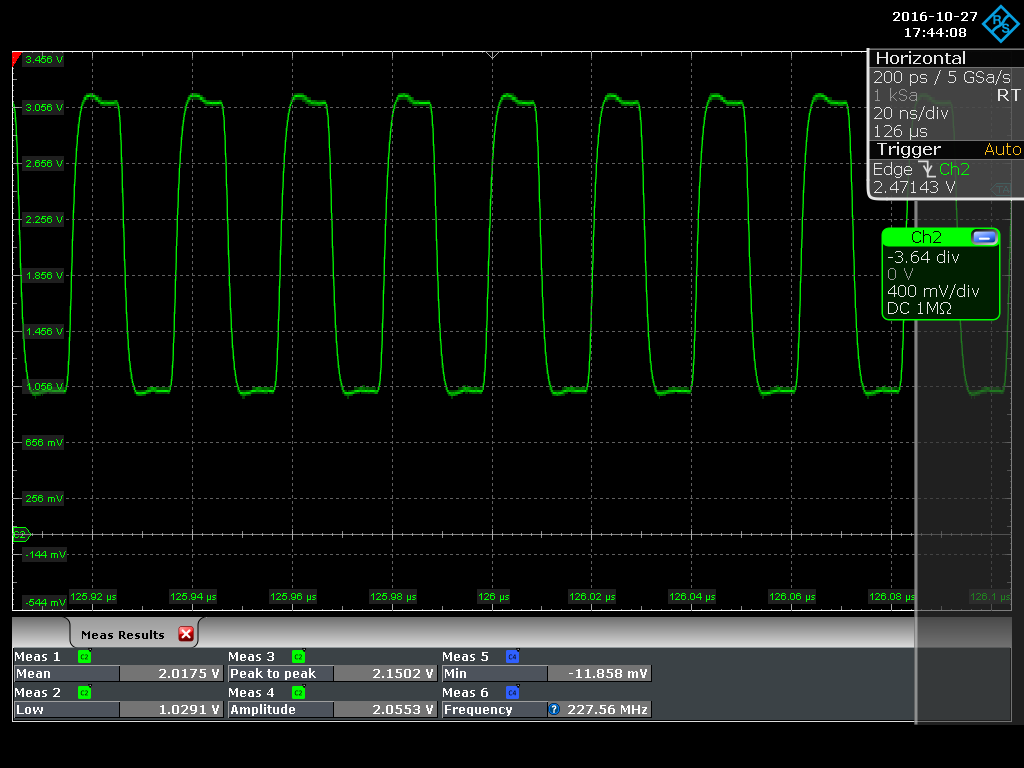Viewport: 1024px width, 768px height.
Task: Open the Trigger settings header
Action: pyautogui.click(x=908, y=150)
